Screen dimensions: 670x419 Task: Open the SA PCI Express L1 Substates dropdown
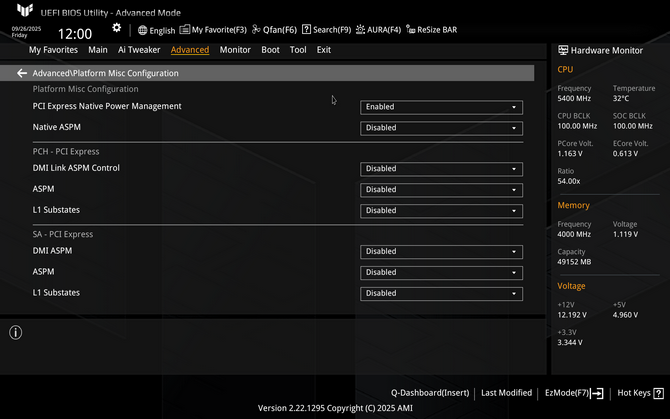441,294
